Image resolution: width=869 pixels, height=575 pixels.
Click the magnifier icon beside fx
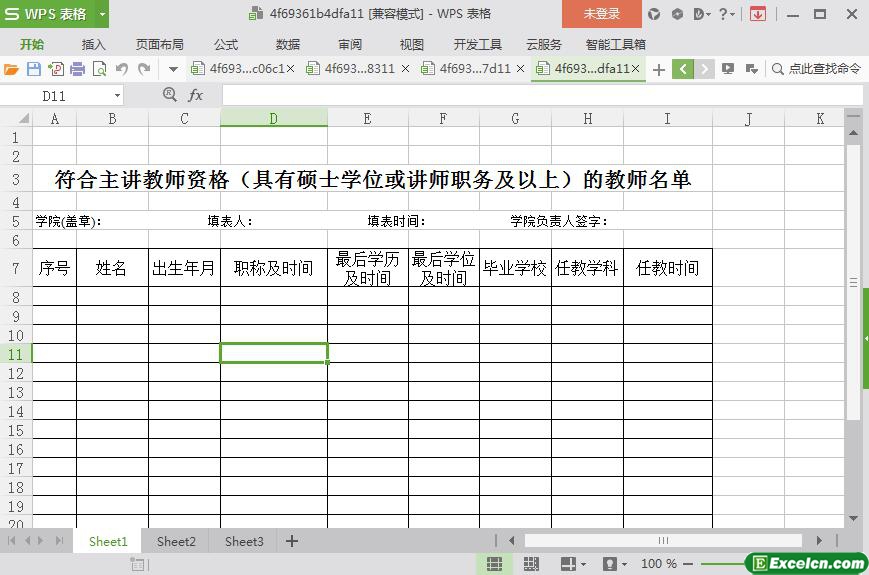170,95
